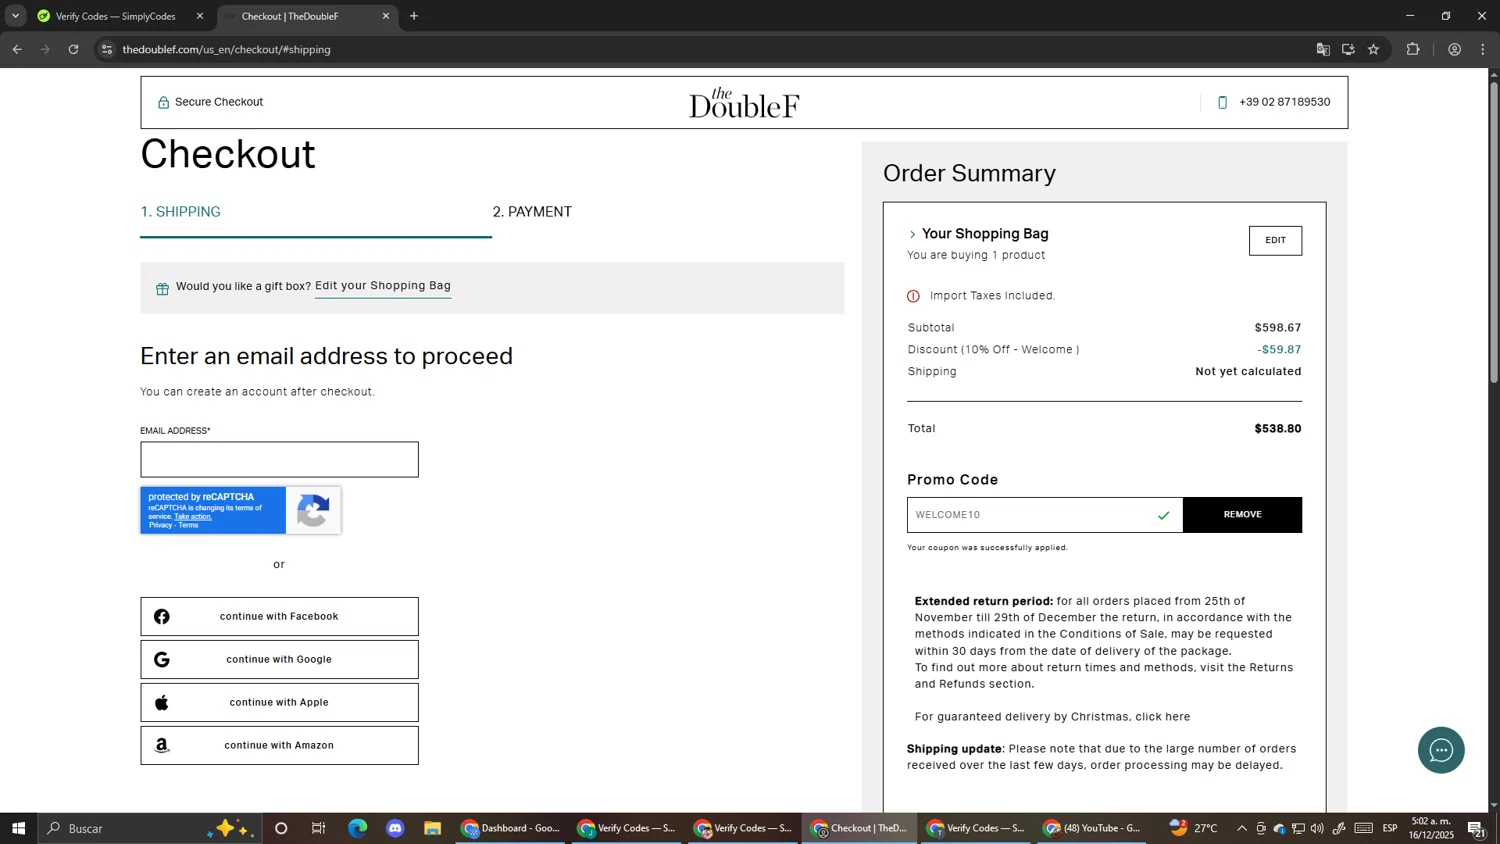Reload the checkout page
Viewport: 1500px width, 844px height.
pyautogui.click(x=73, y=49)
